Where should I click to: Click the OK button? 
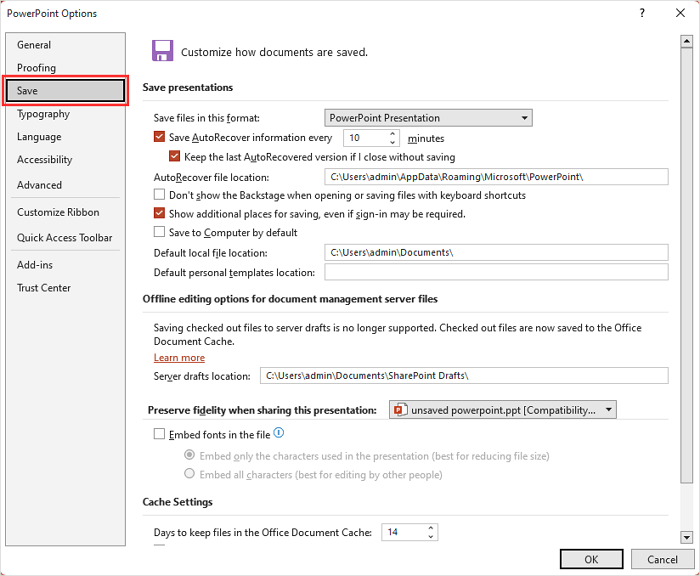591,559
